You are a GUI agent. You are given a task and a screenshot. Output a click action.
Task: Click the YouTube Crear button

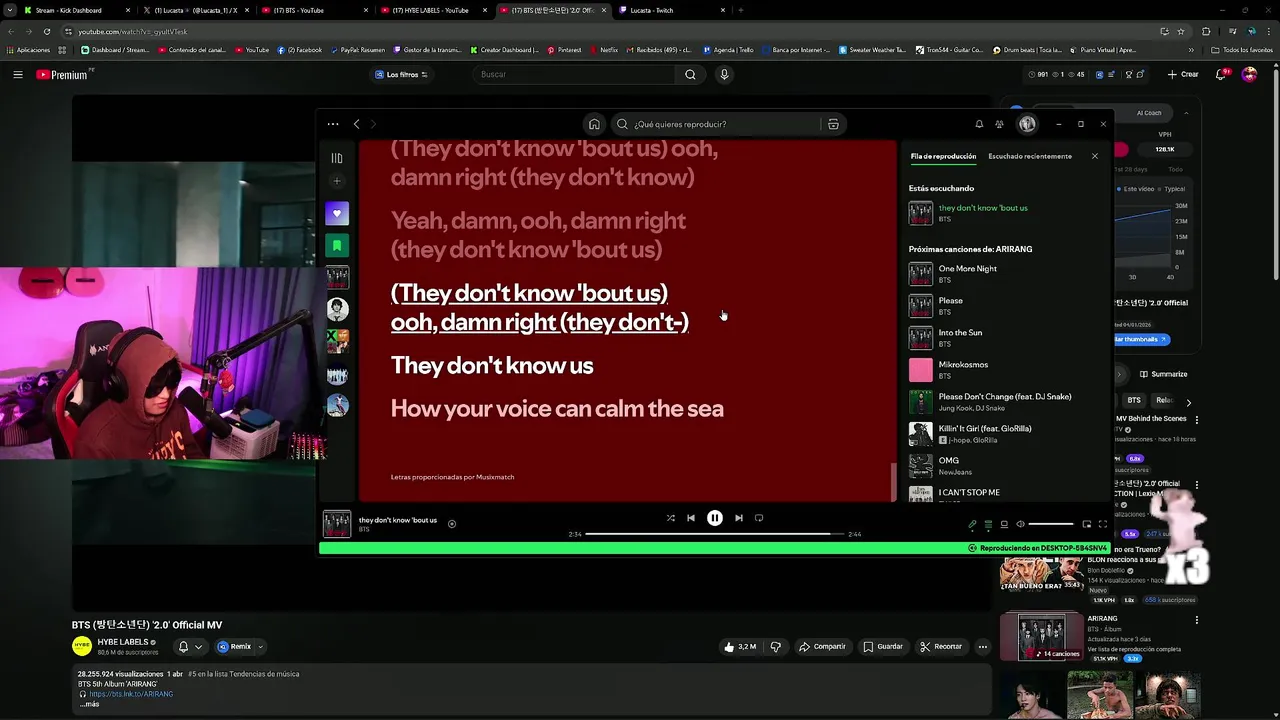tap(1183, 74)
